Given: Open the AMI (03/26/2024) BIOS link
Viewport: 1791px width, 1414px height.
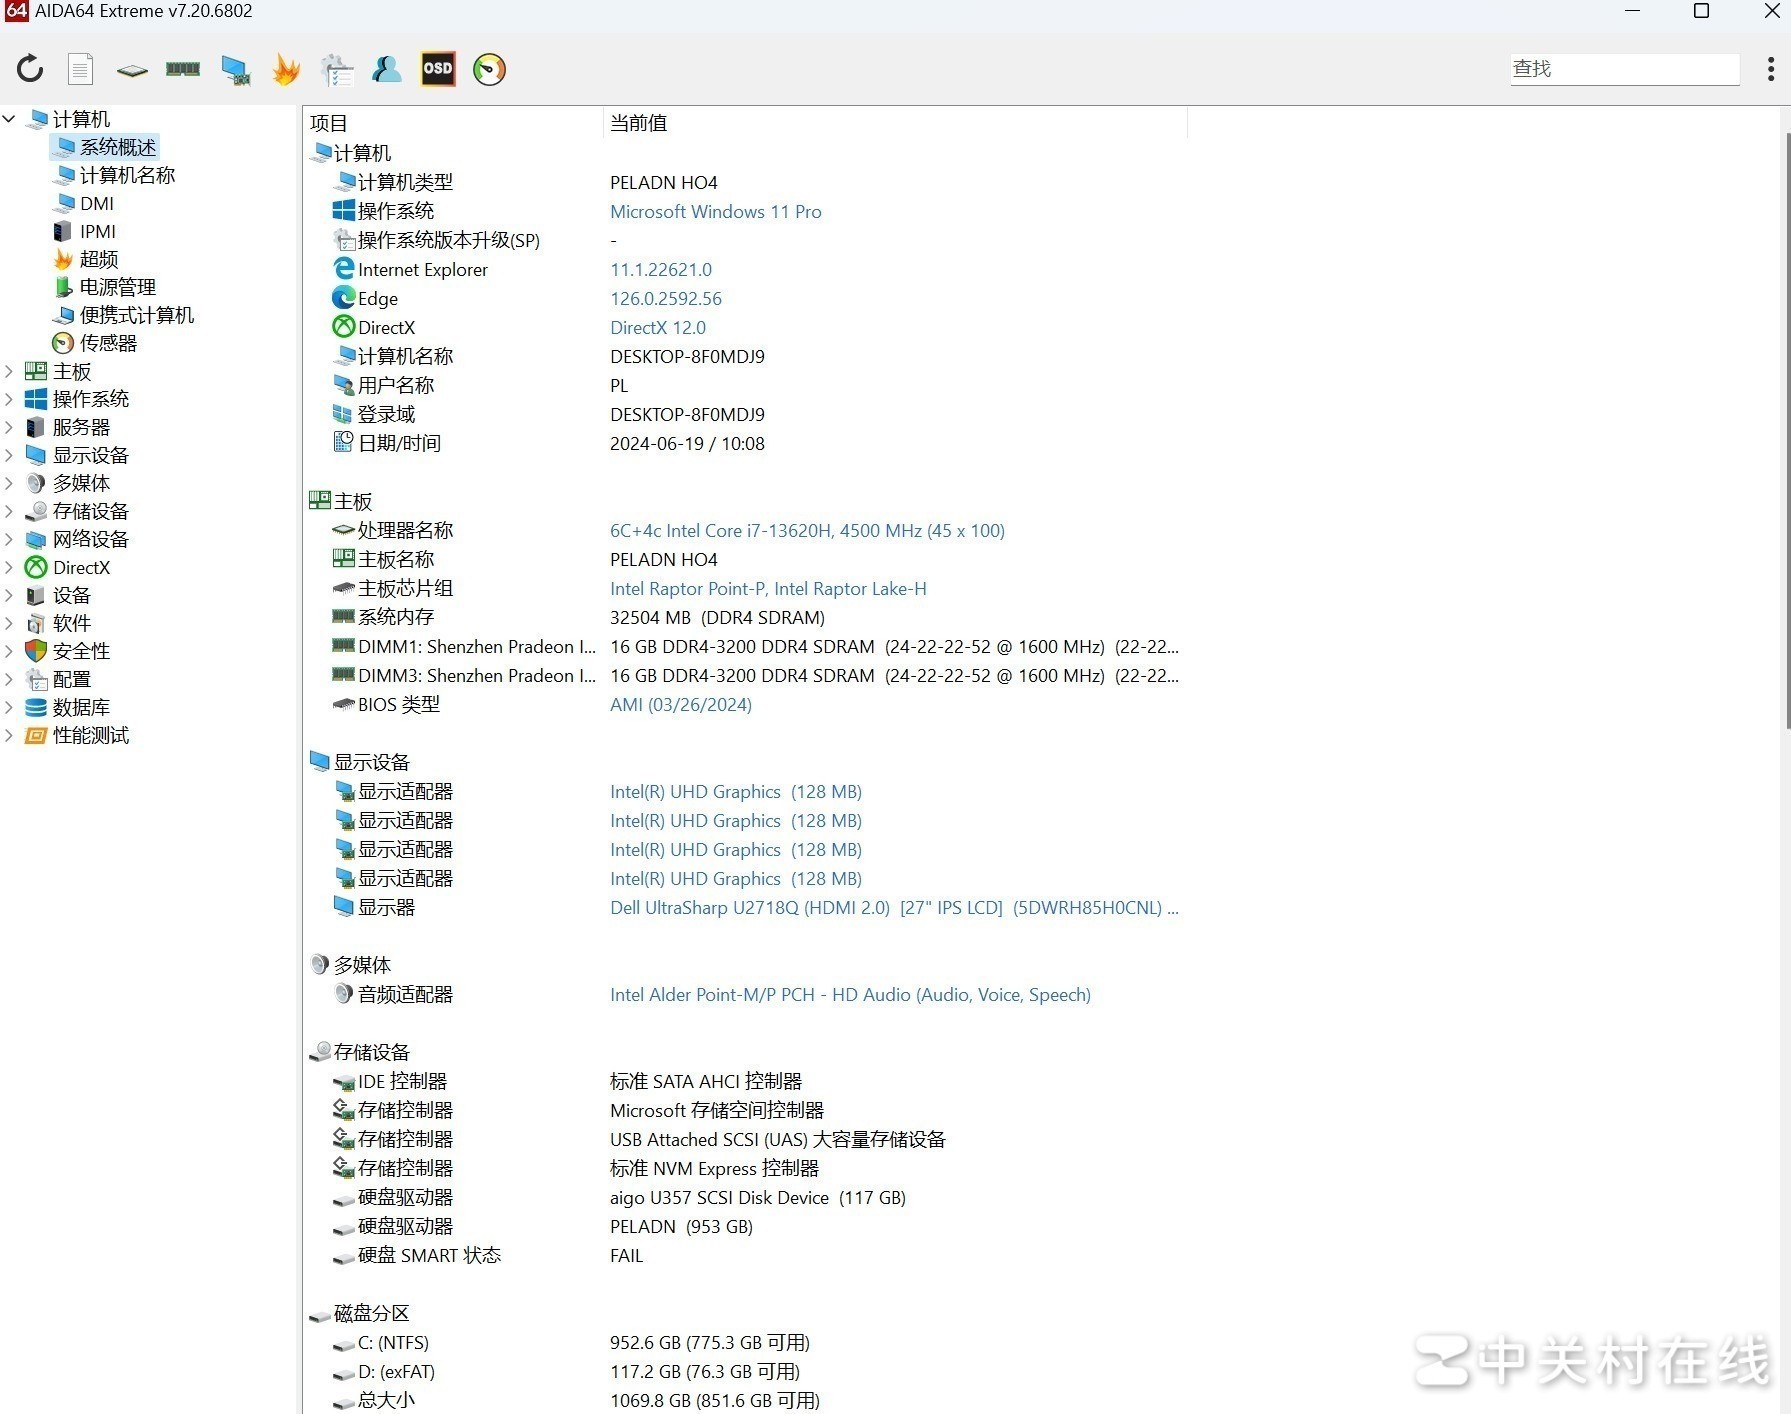Looking at the screenshot, I should point(681,704).
